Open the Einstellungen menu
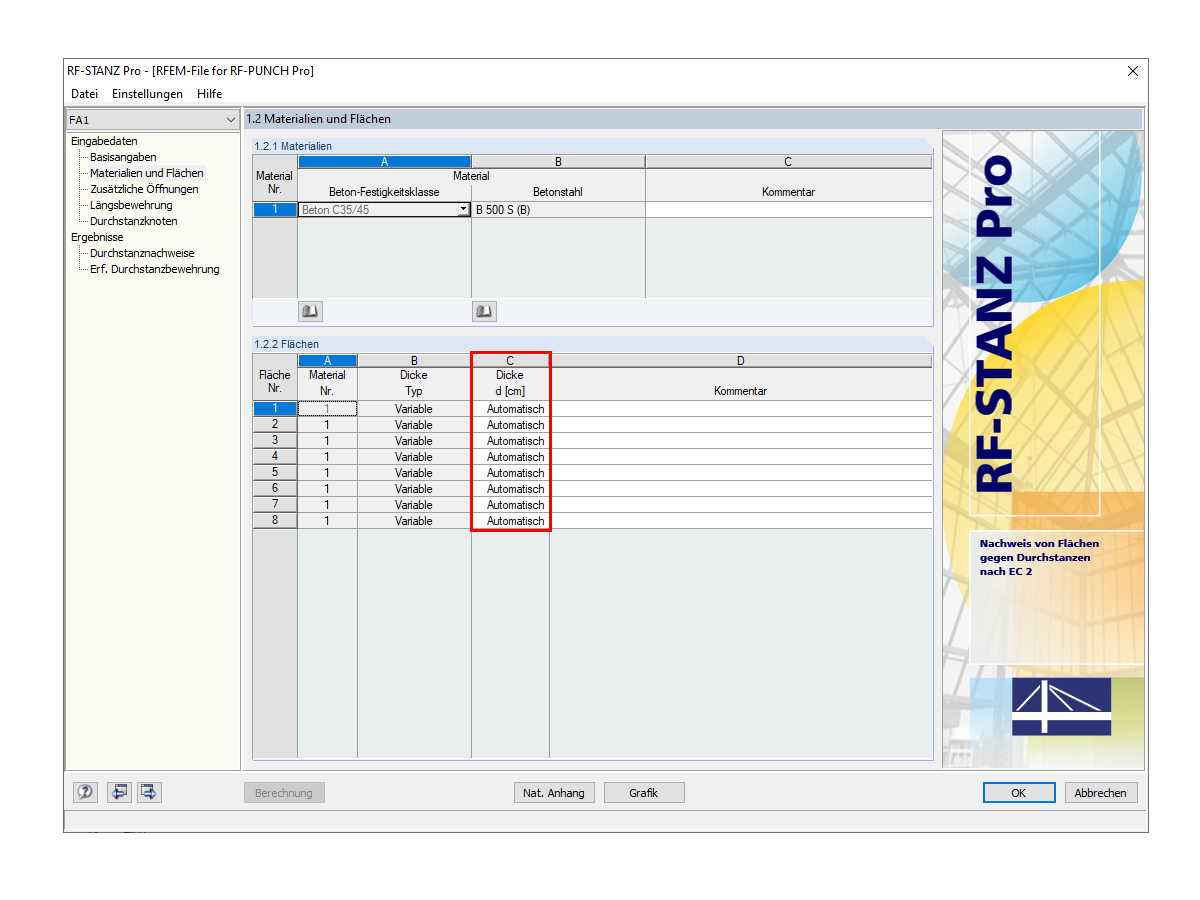The width and height of the screenshot is (1200, 900). pos(147,94)
